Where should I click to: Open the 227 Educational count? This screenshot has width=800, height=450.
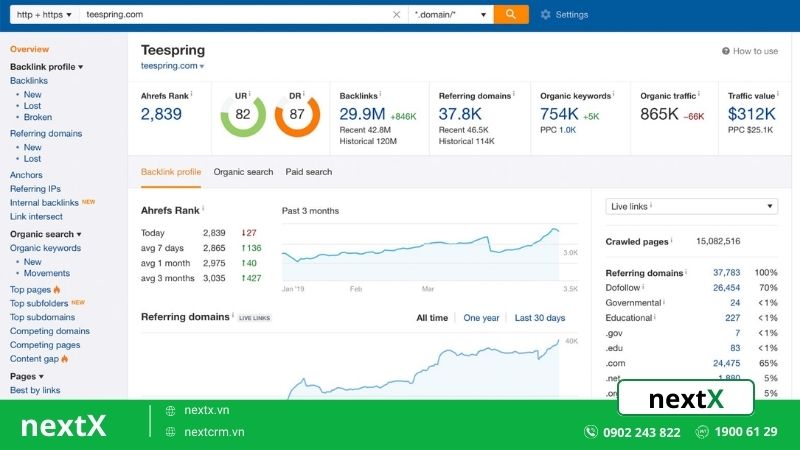[732, 318]
